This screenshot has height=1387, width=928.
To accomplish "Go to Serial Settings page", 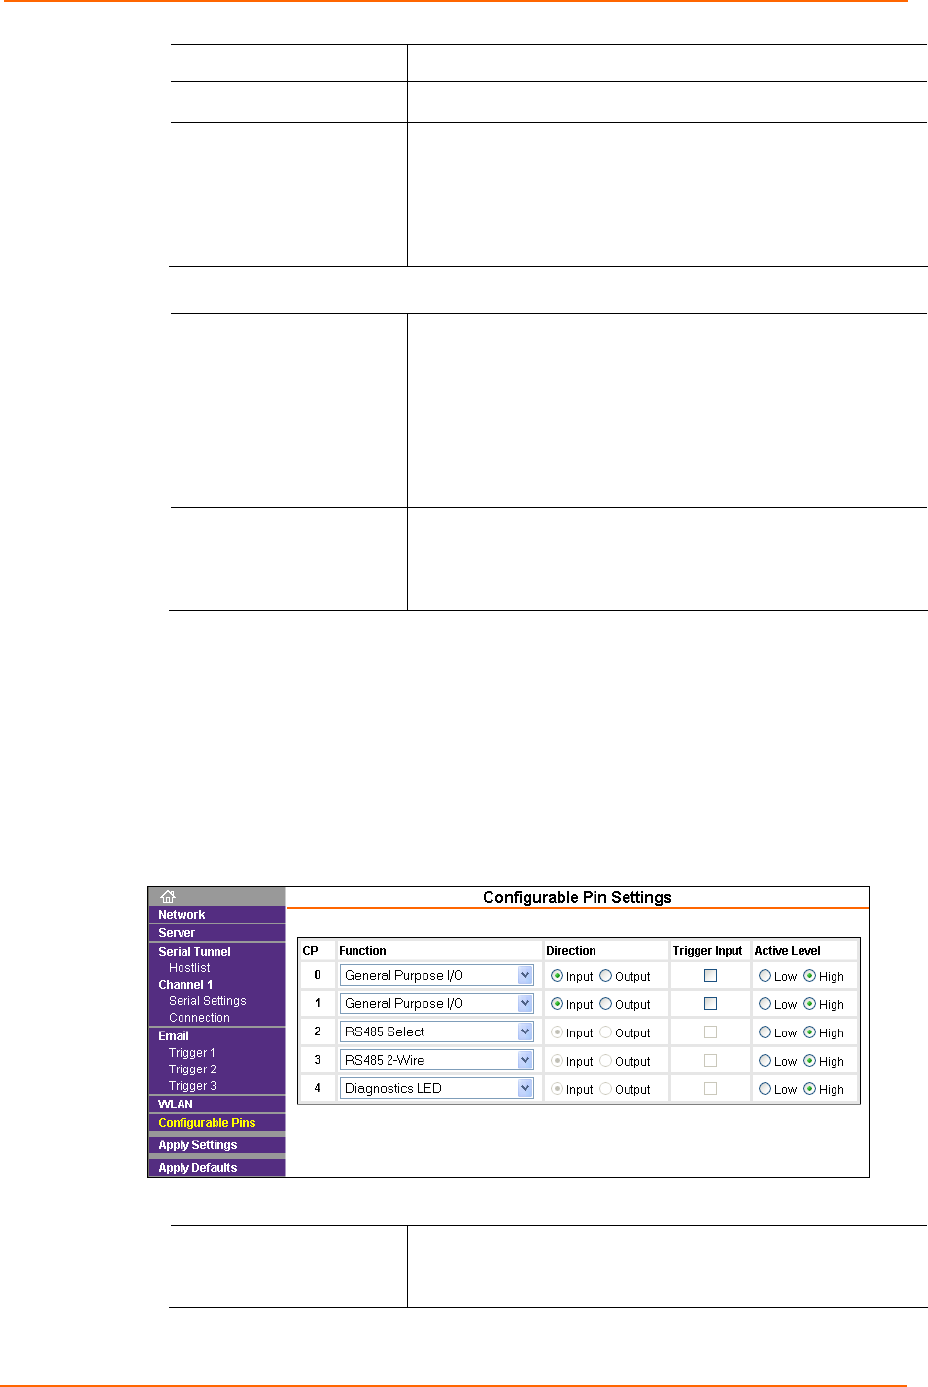I will [x=207, y=1001].
